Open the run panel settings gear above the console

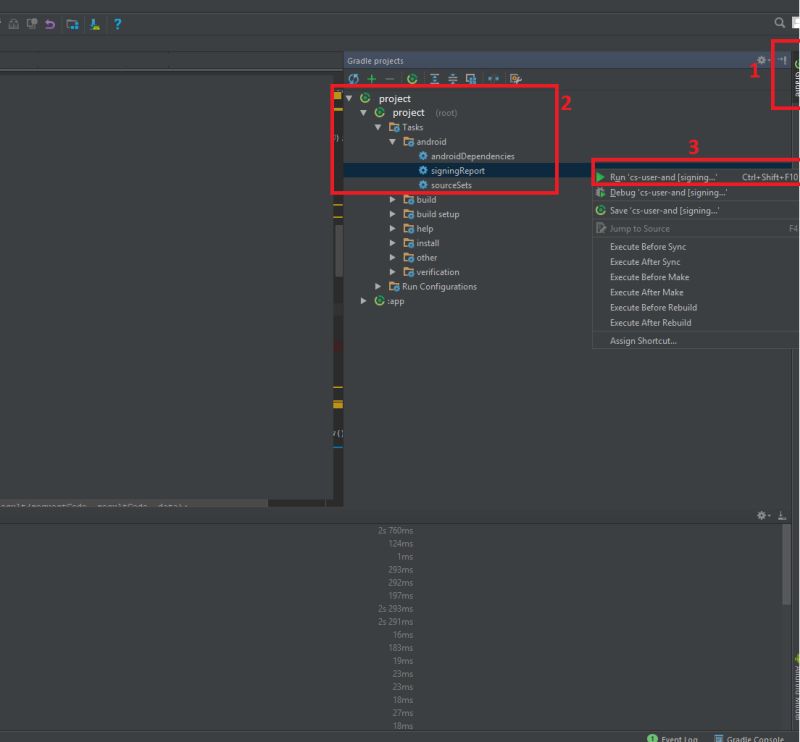click(x=760, y=514)
